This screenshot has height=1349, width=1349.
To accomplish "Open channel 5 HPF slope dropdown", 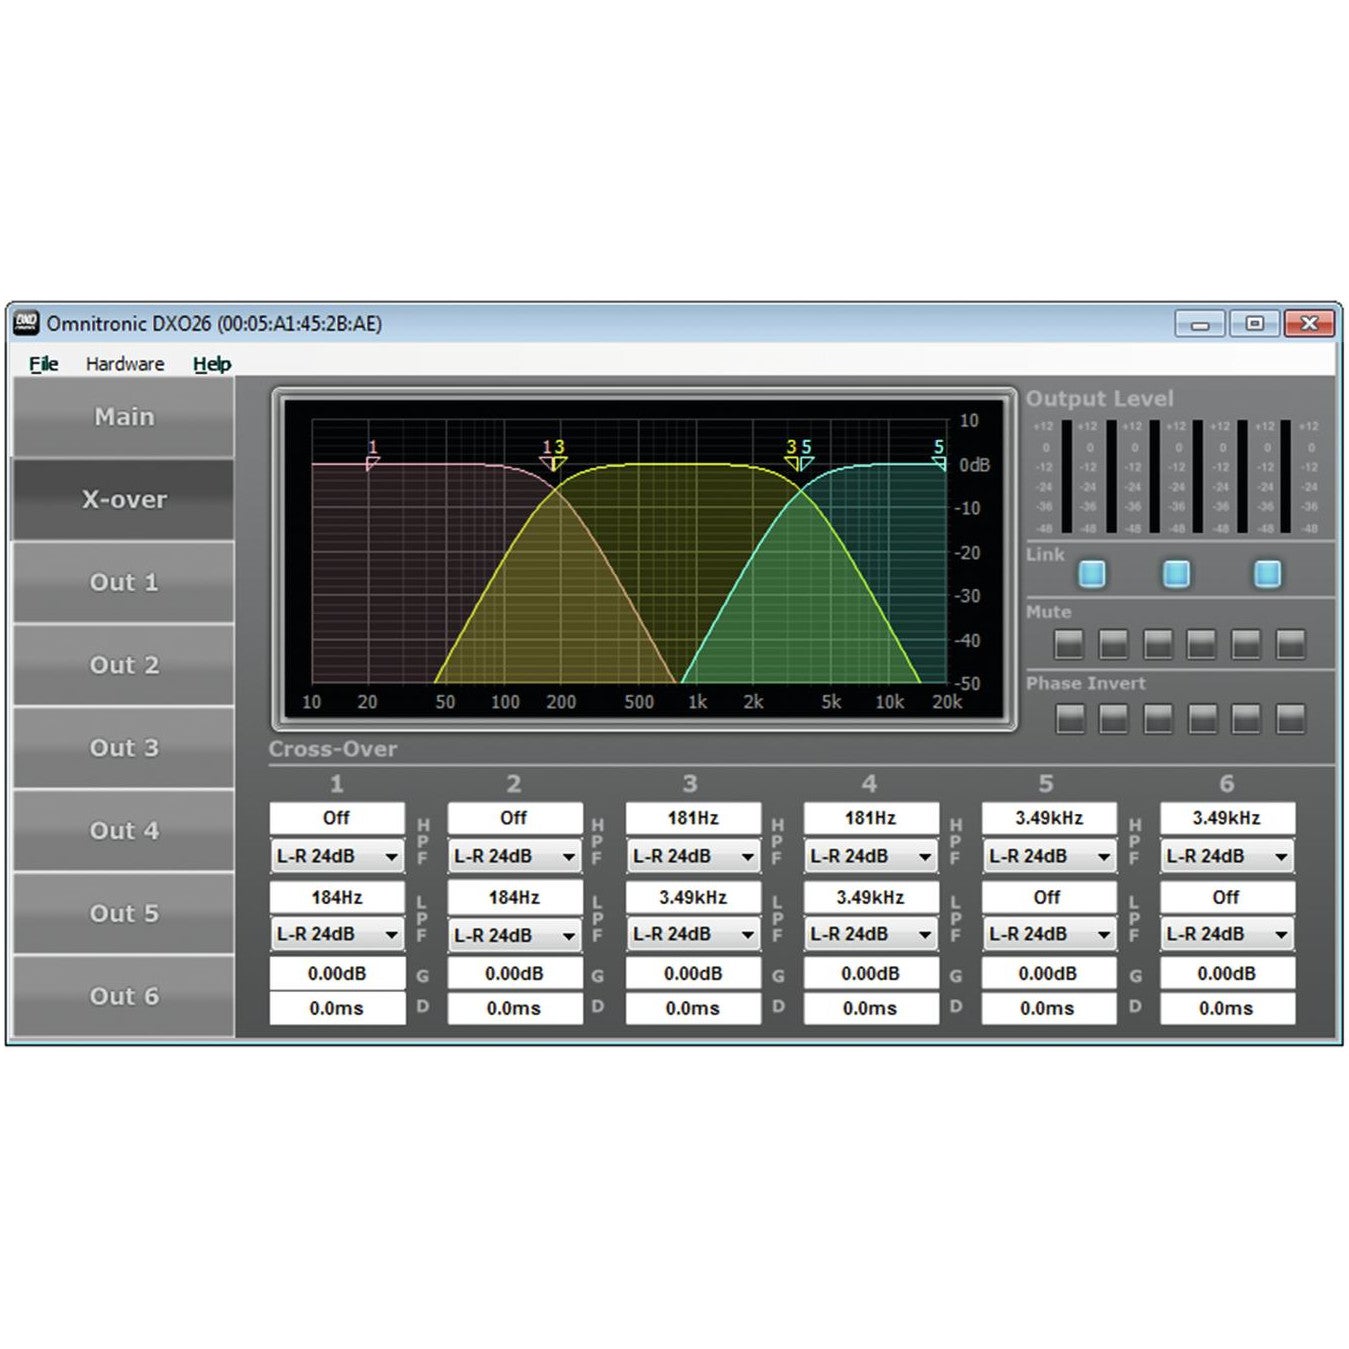I will (1048, 856).
